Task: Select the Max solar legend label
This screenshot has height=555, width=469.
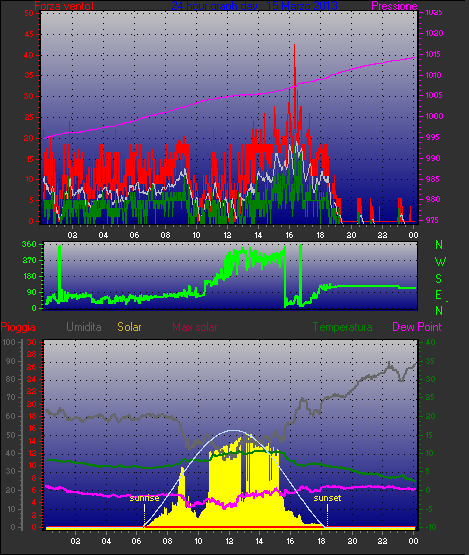Action: pyautogui.click(x=195, y=327)
